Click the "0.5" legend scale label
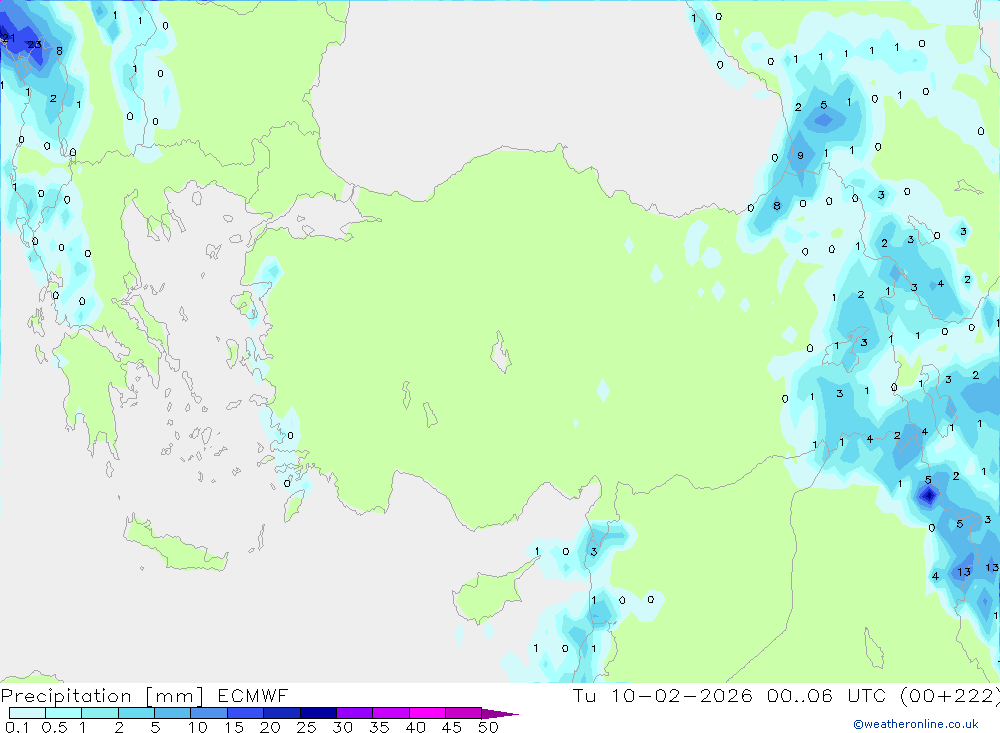 (x=54, y=727)
